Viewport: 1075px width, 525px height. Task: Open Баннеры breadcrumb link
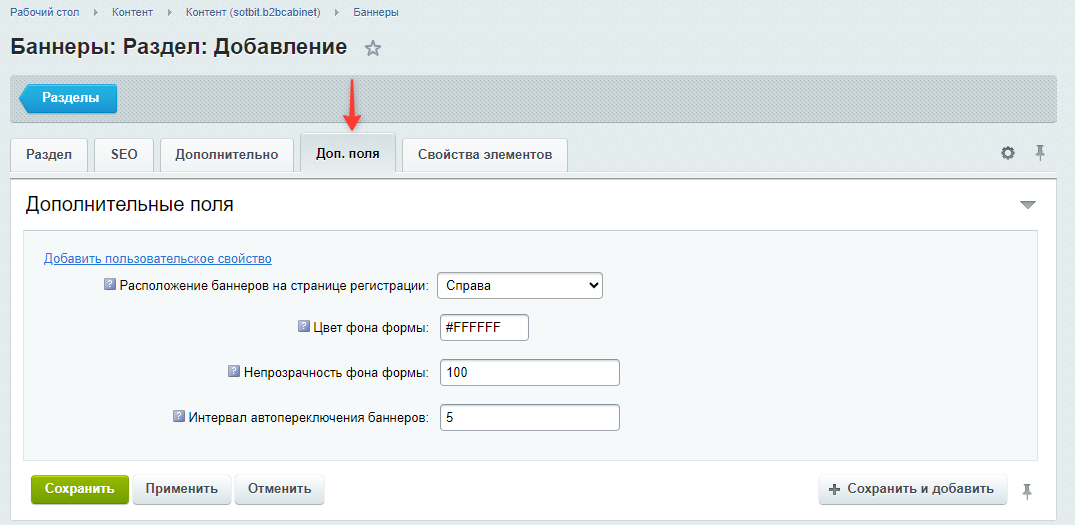376,12
